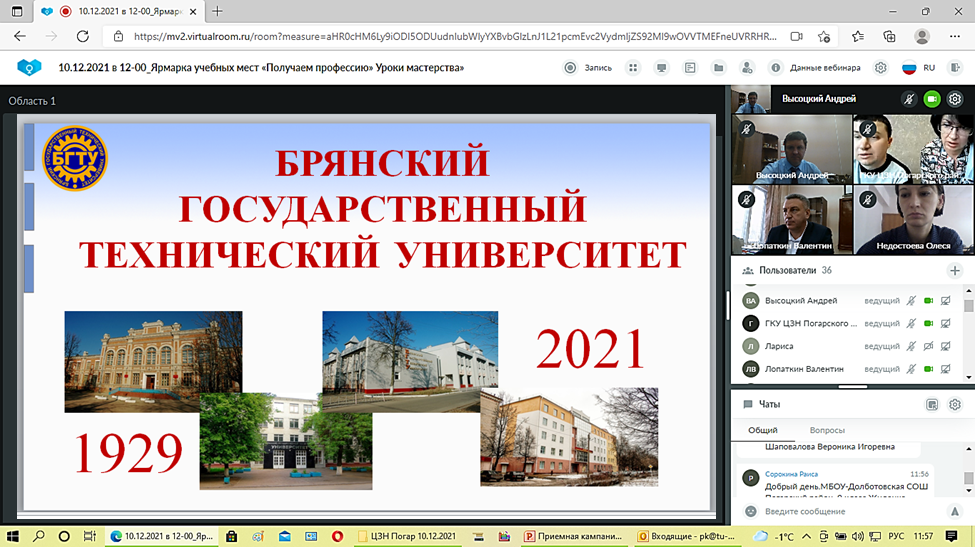
Task: Switch to Вопросы chat tab
Action: 827,430
